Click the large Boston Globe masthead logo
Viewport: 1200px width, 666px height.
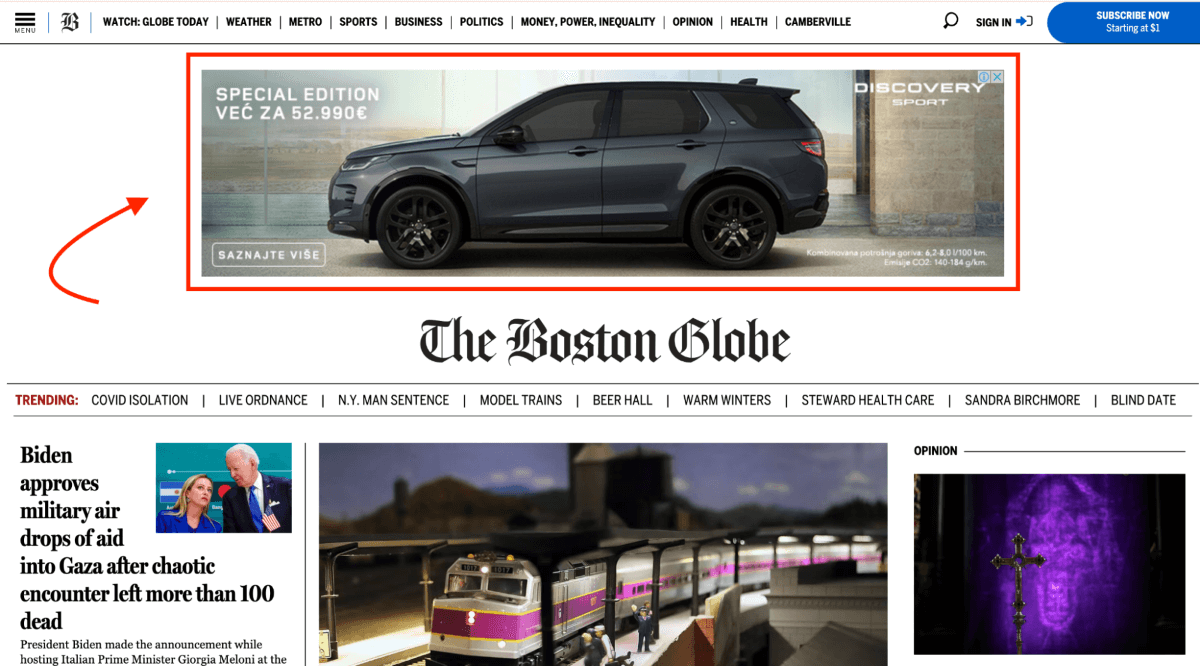click(x=604, y=341)
